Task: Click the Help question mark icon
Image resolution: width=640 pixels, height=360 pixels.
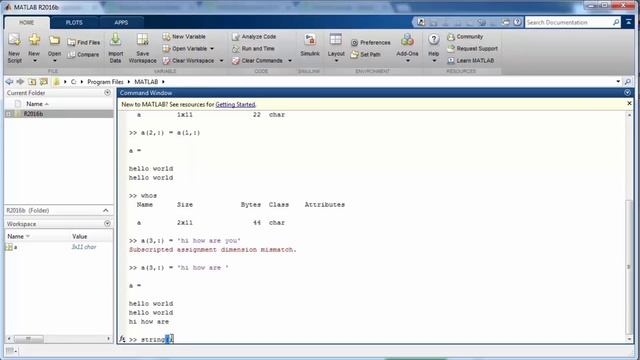Action: click(x=433, y=40)
